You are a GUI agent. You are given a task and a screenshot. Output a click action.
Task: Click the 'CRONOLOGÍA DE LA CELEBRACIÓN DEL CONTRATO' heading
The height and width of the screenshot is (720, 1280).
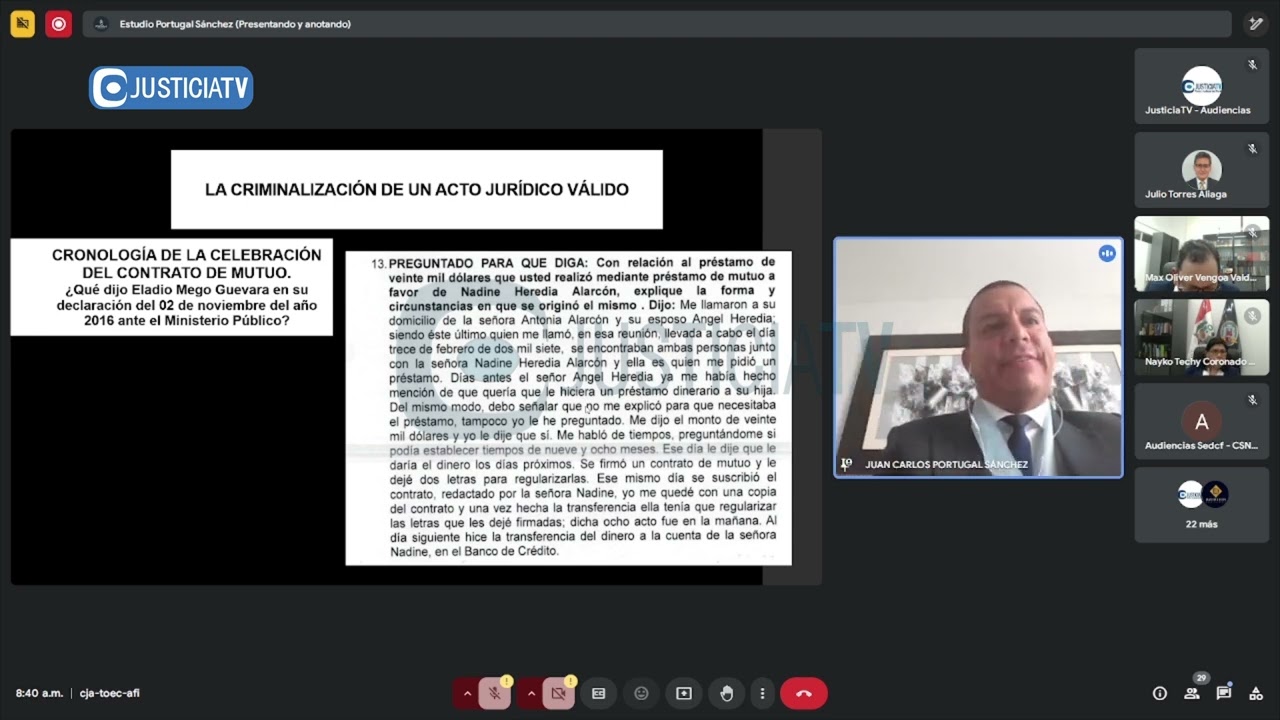(x=186, y=263)
